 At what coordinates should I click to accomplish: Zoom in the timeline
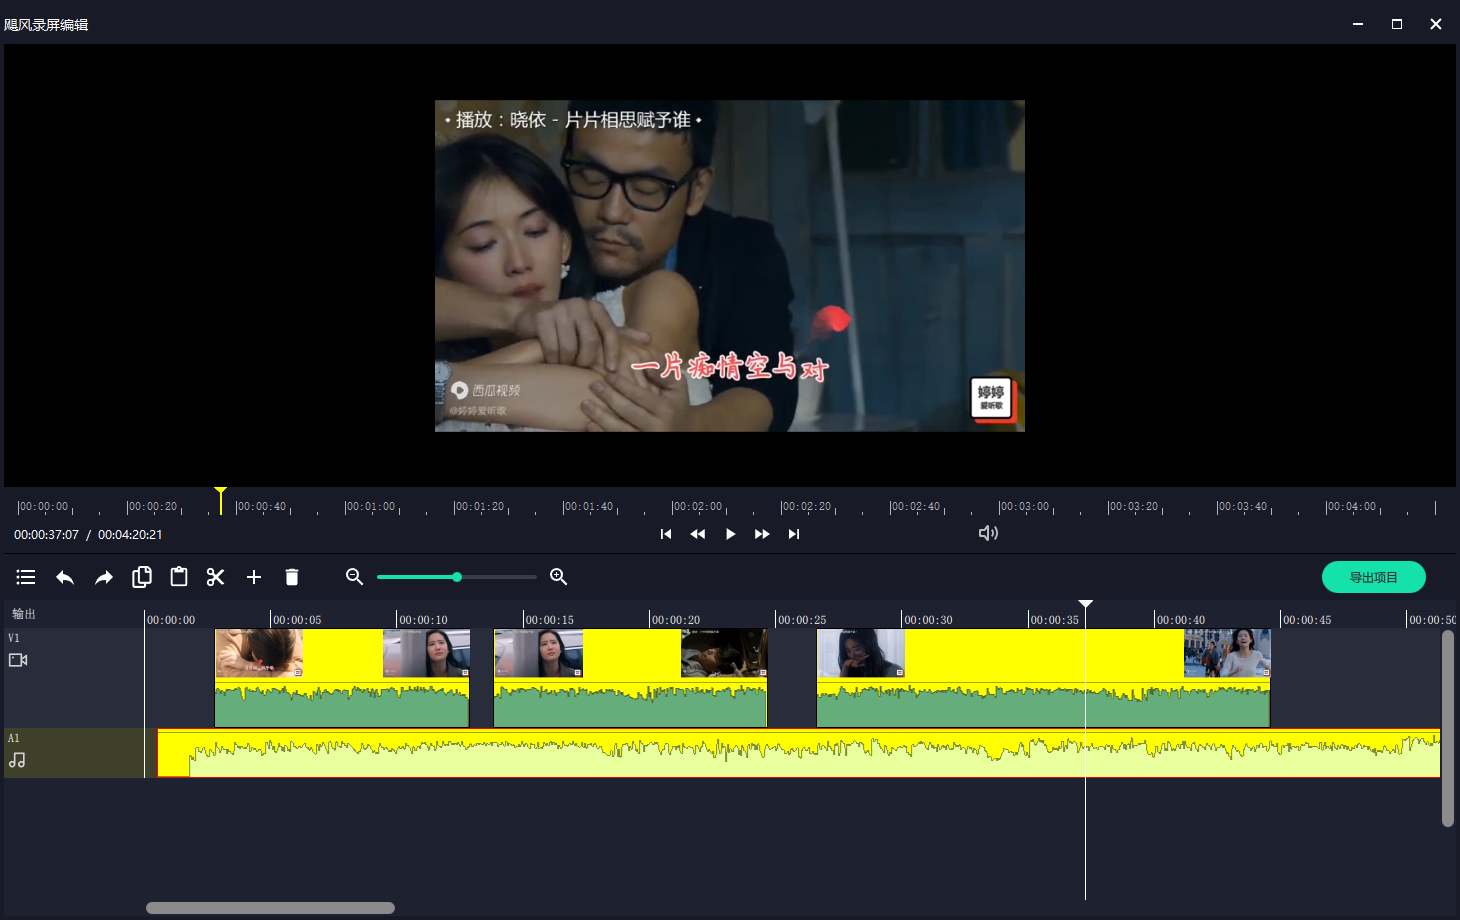(x=559, y=577)
